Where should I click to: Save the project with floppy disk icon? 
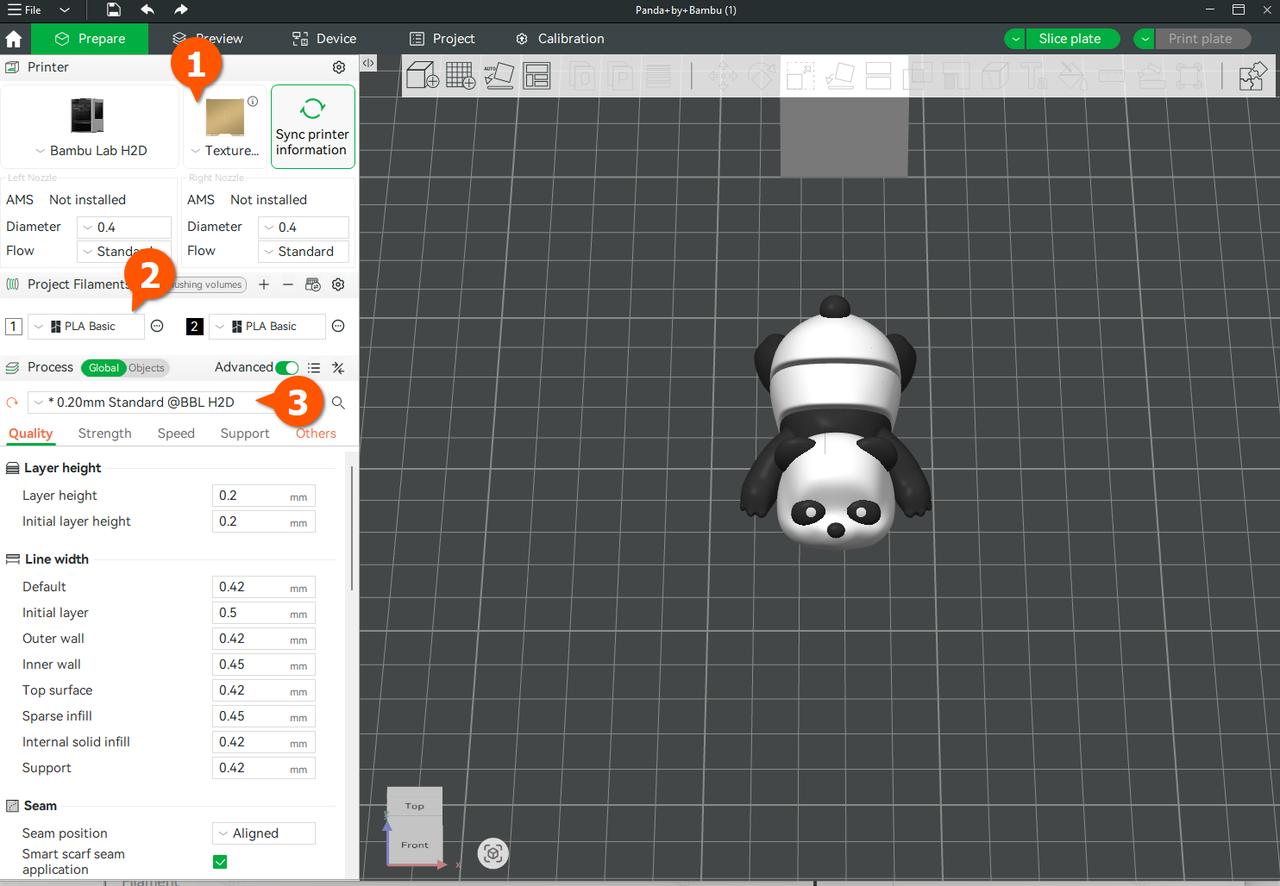[x=114, y=10]
